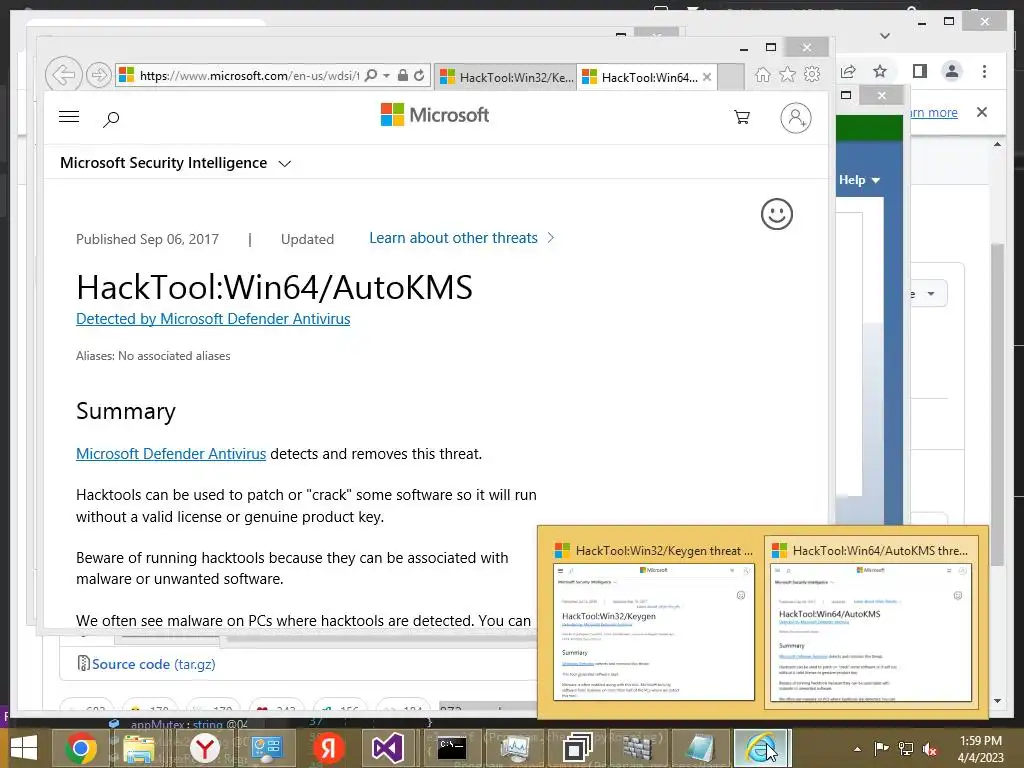Open Google Chrome from the taskbar
The width and height of the screenshot is (1024, 768).
(x=81, y=748)
